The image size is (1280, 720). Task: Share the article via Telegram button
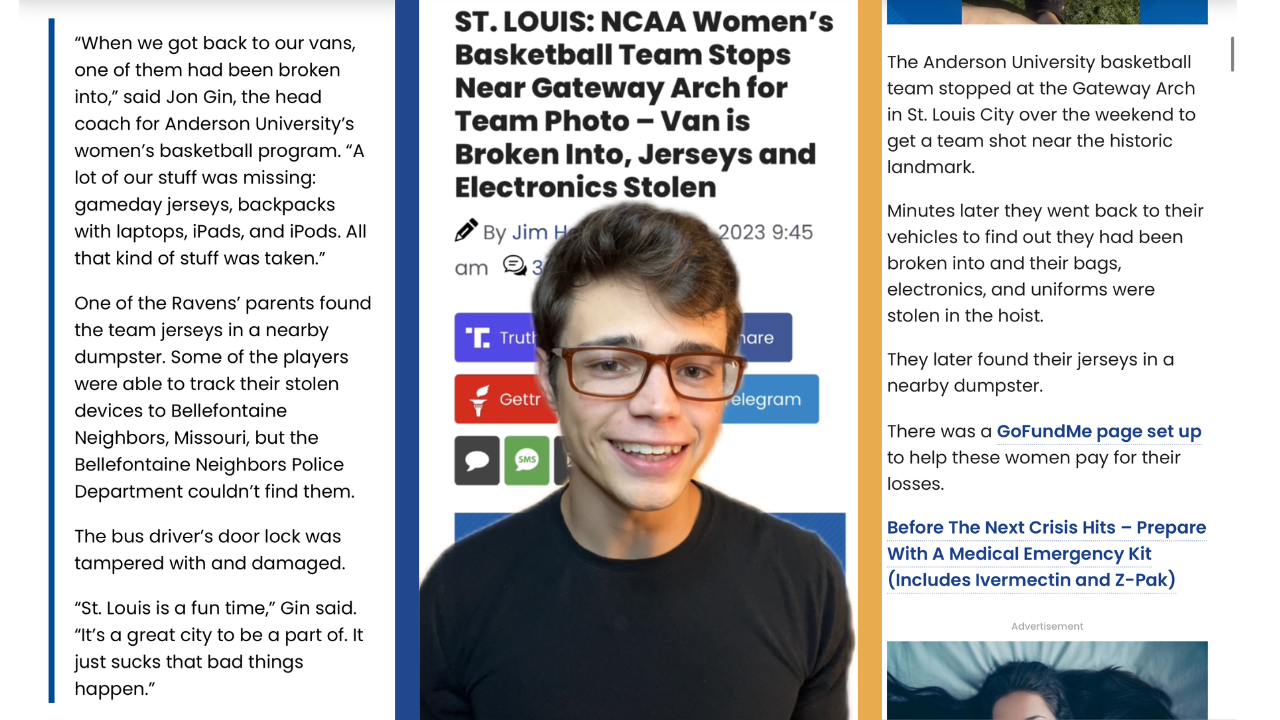pyautogui.click(x=770, y=399)
